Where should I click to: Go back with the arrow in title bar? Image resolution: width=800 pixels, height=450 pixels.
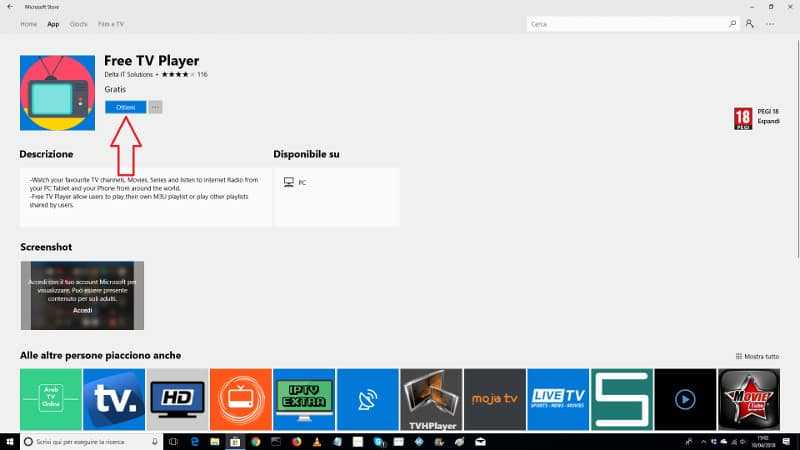(x=10, y=7)
